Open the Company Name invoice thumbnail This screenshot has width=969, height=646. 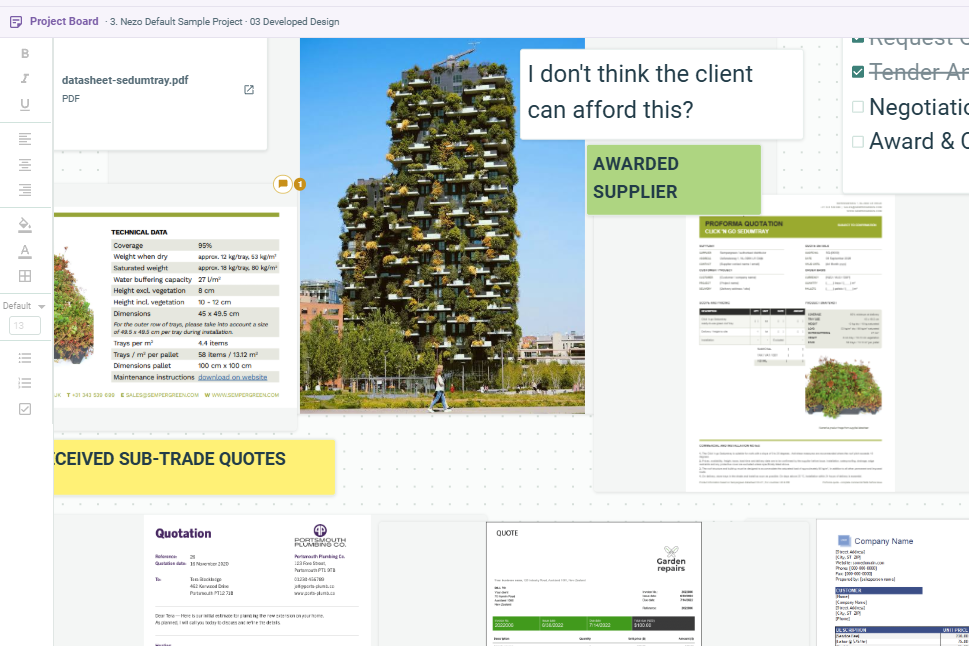(893, 583)
